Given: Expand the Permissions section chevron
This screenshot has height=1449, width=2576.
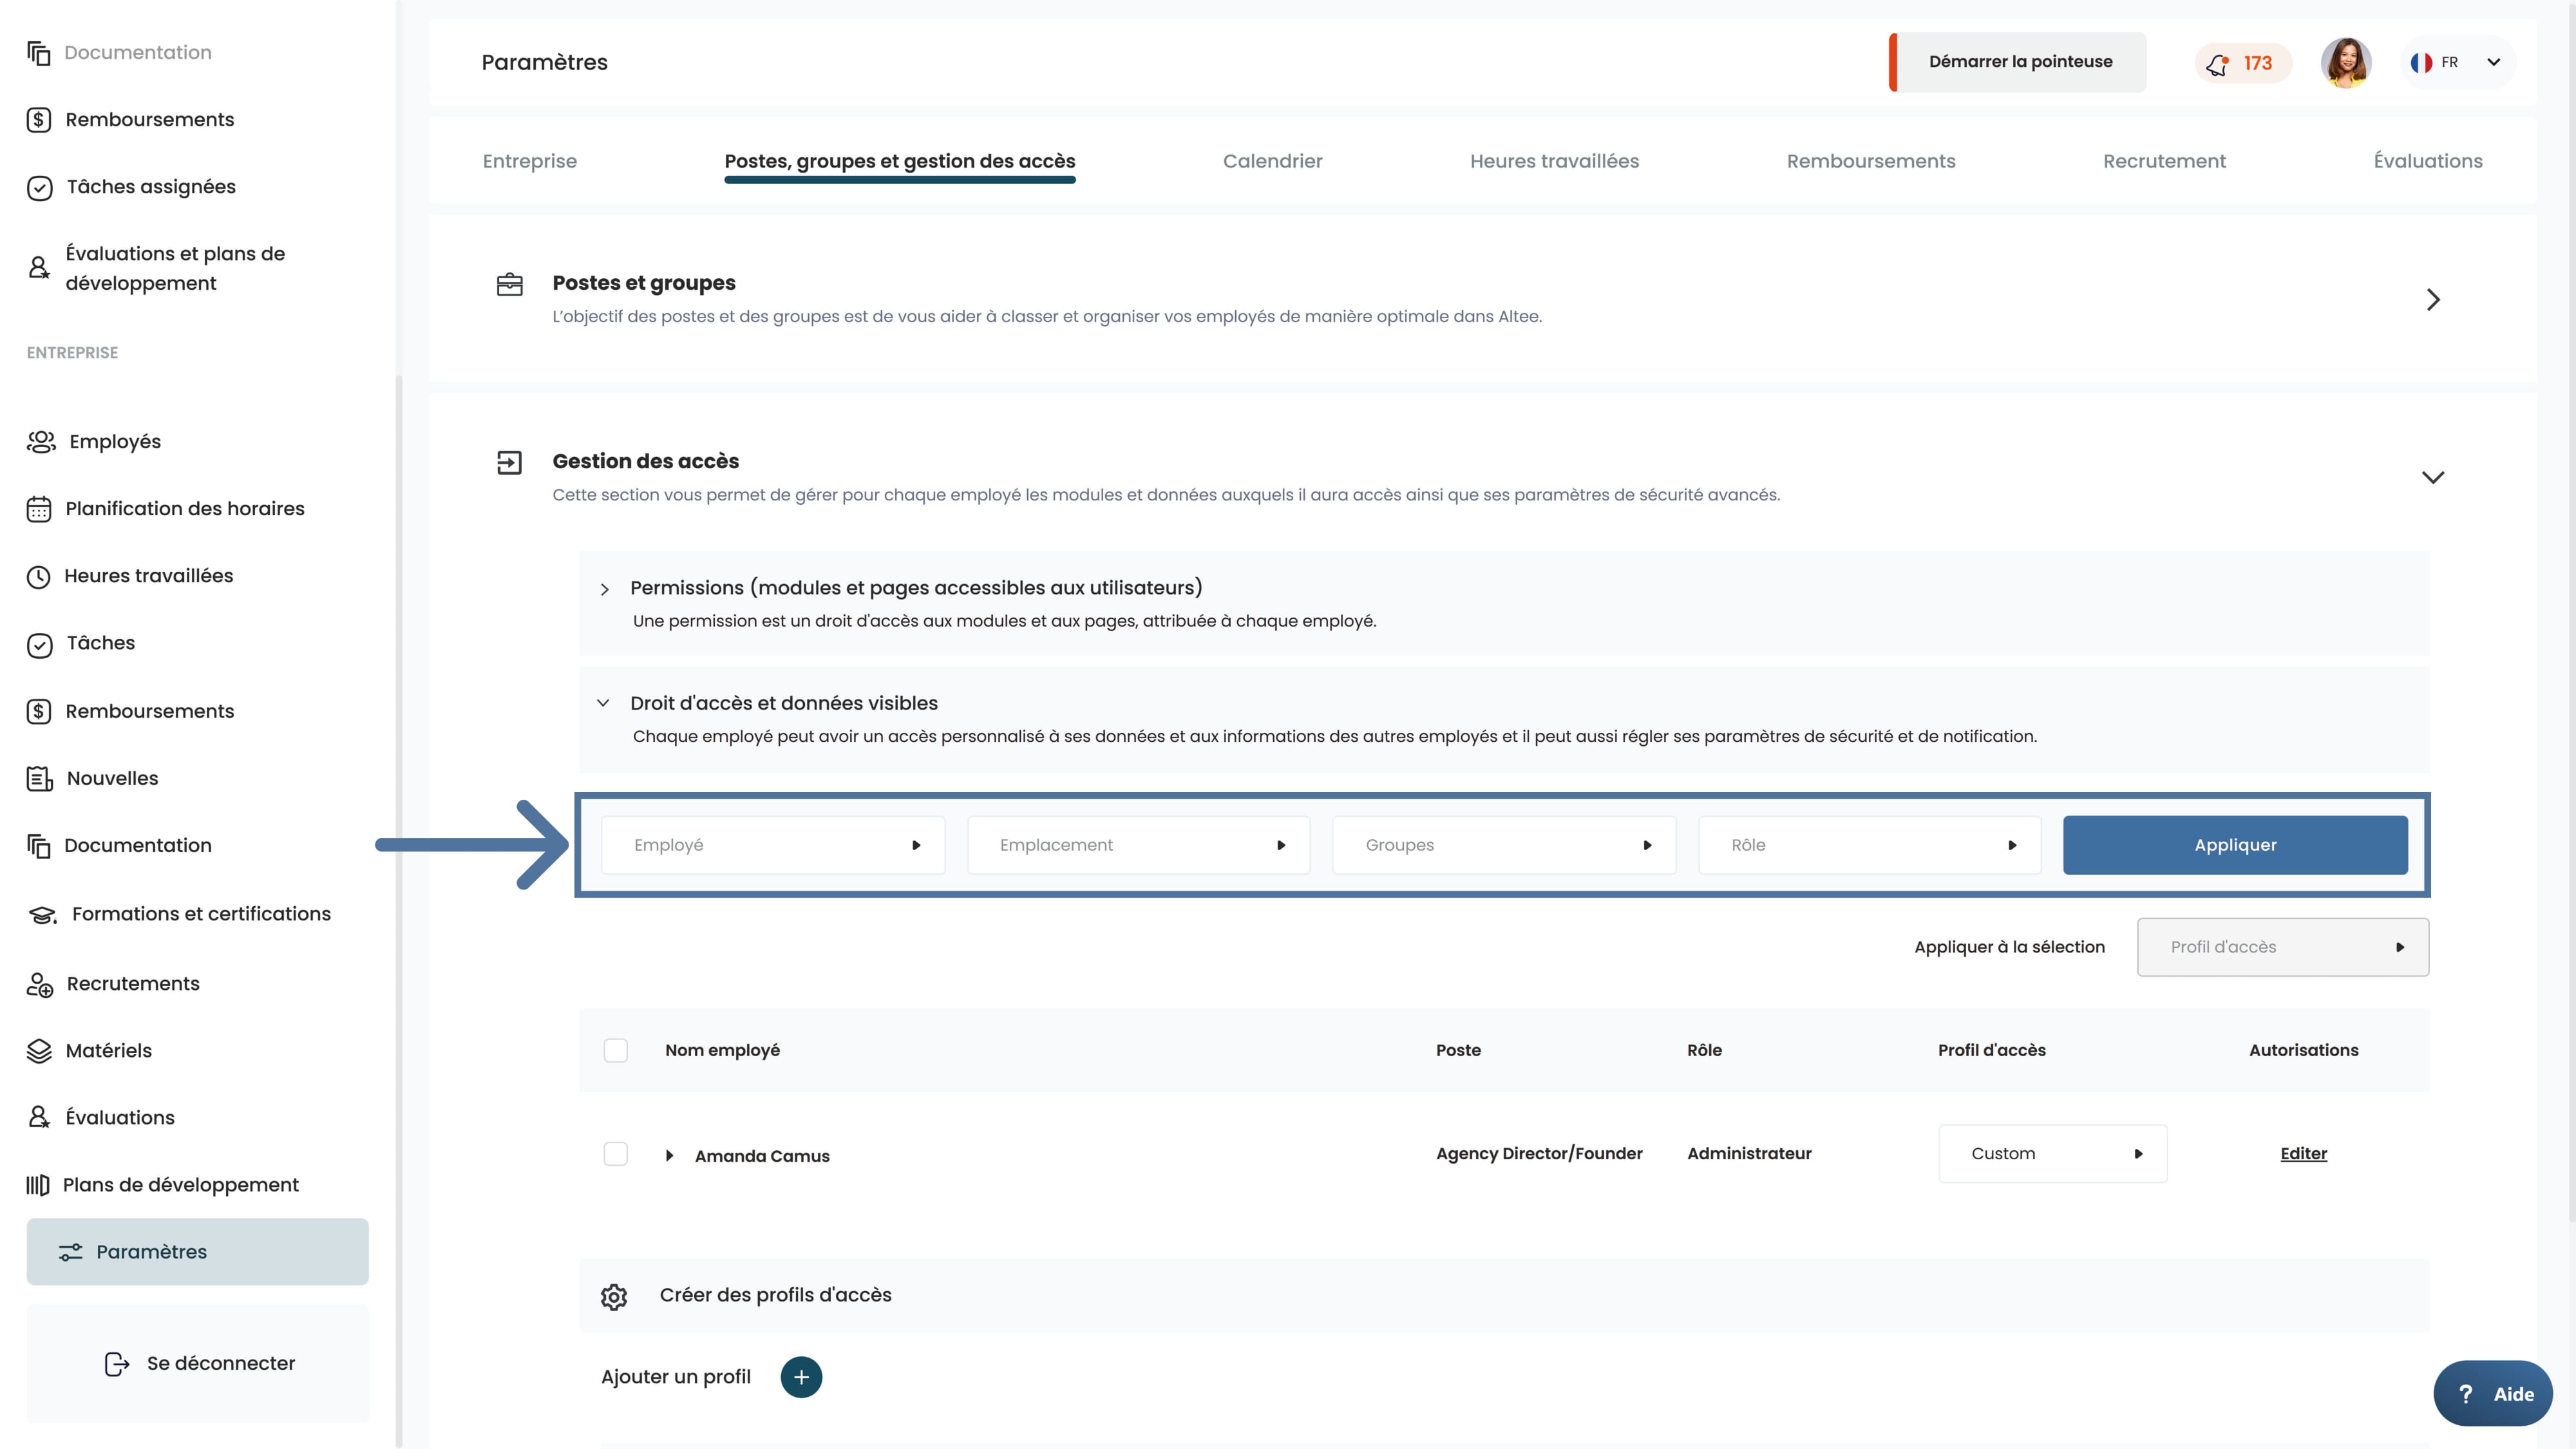Looking at the screenshot, I should click(x=604, y=590).
